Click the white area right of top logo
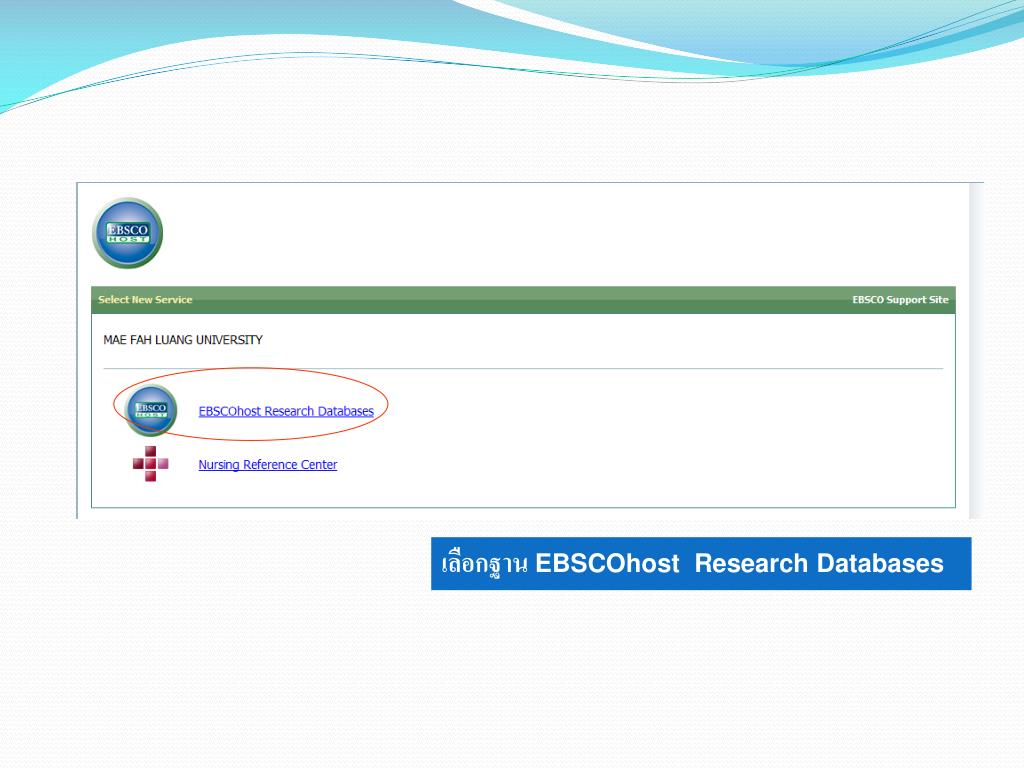The width and height of the screenshot is (1024, 768). [x=550, y=233]
